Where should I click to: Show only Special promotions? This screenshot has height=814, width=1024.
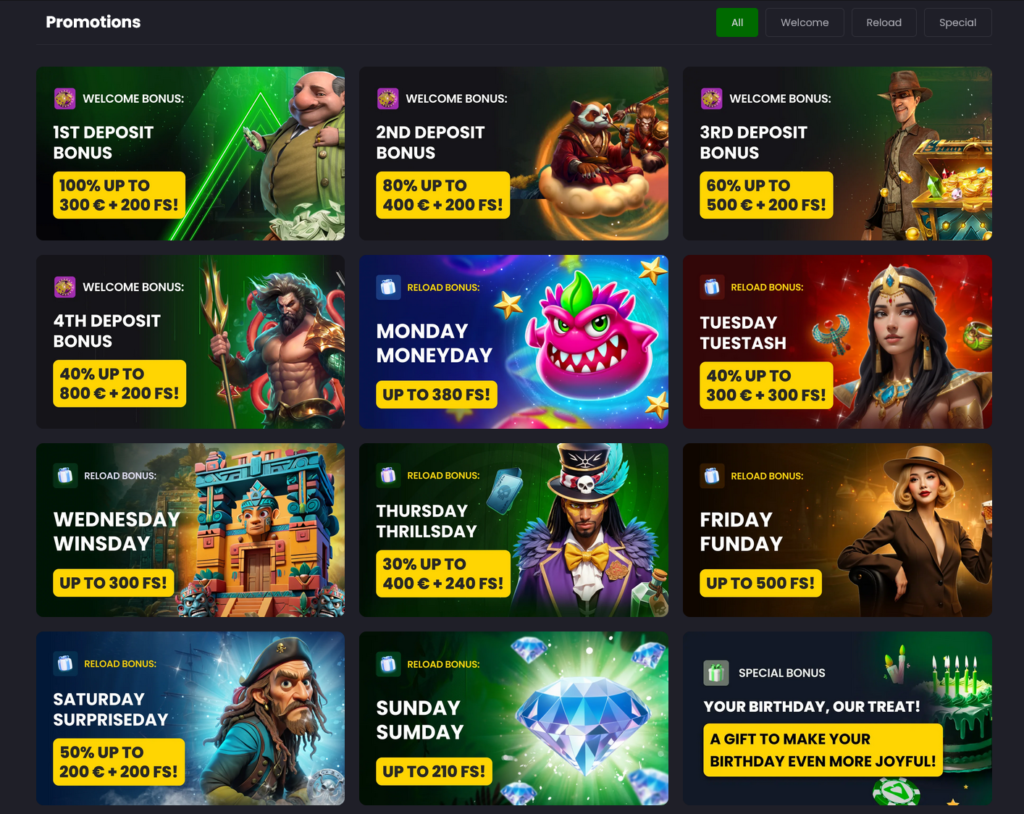click(x=957, y=22)
